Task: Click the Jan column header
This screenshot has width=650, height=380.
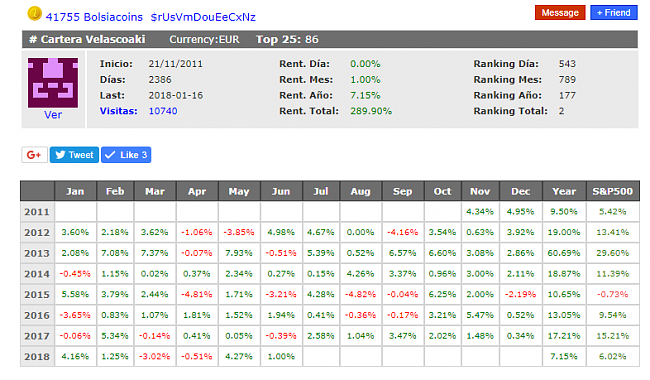Action: click(x=75, y=191)
